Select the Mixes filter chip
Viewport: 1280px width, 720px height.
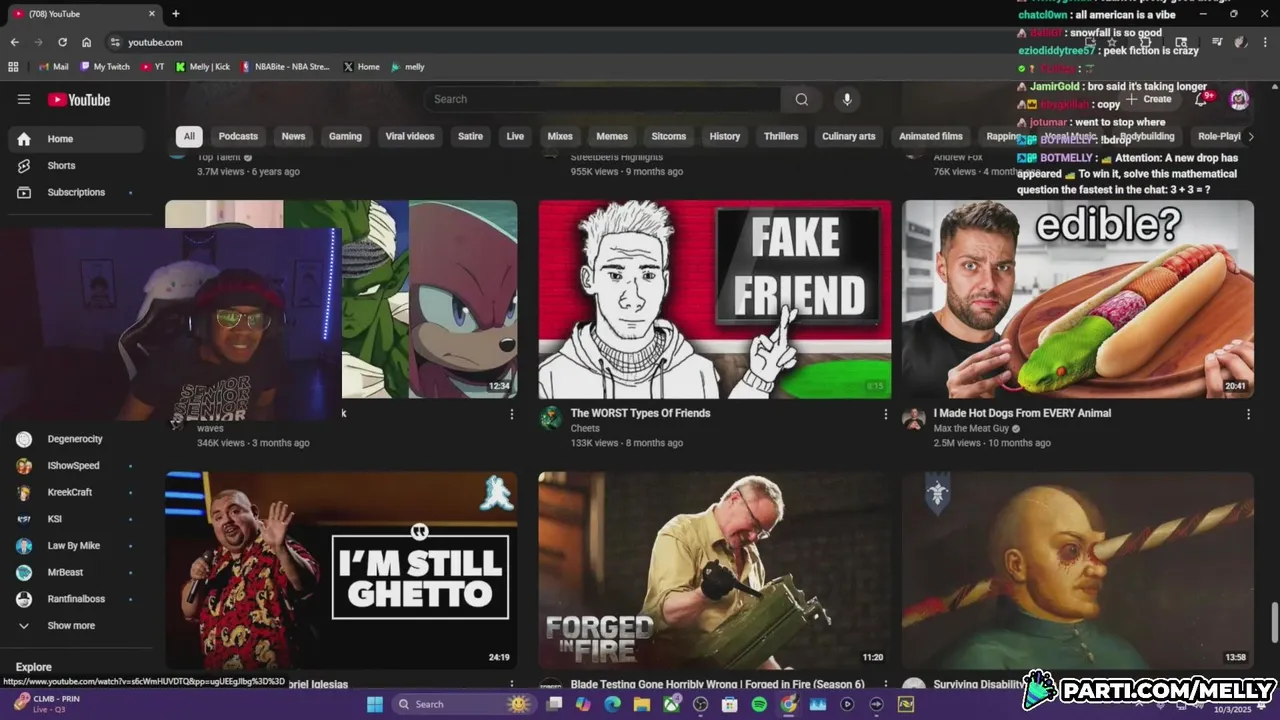click(x=560, y=136)
